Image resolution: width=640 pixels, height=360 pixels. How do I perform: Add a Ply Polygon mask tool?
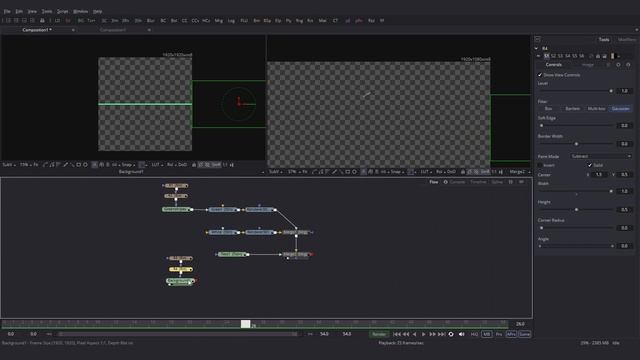[x=289, y=20]
